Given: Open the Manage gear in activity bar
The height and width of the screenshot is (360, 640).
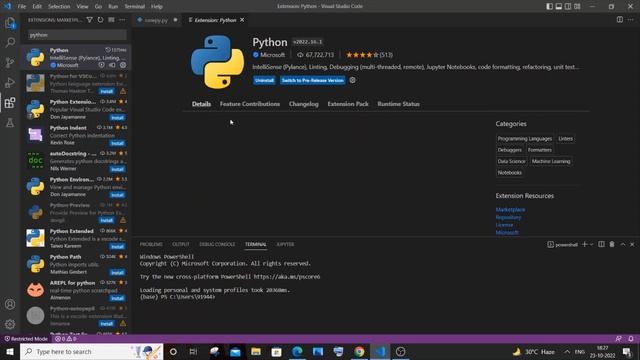Looking at the screenshot, I should coord(10,324).
